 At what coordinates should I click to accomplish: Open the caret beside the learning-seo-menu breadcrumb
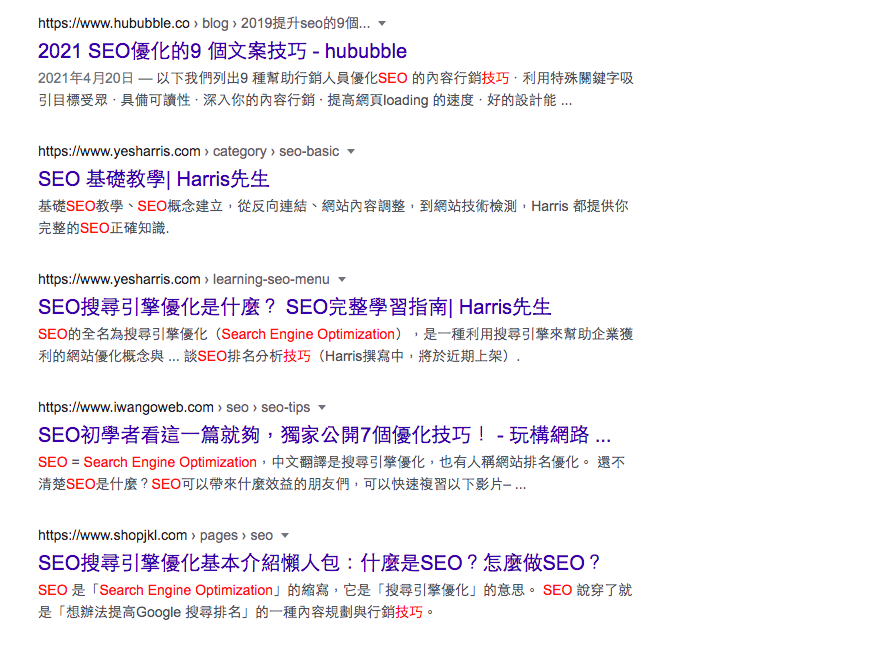coord(341,280)
